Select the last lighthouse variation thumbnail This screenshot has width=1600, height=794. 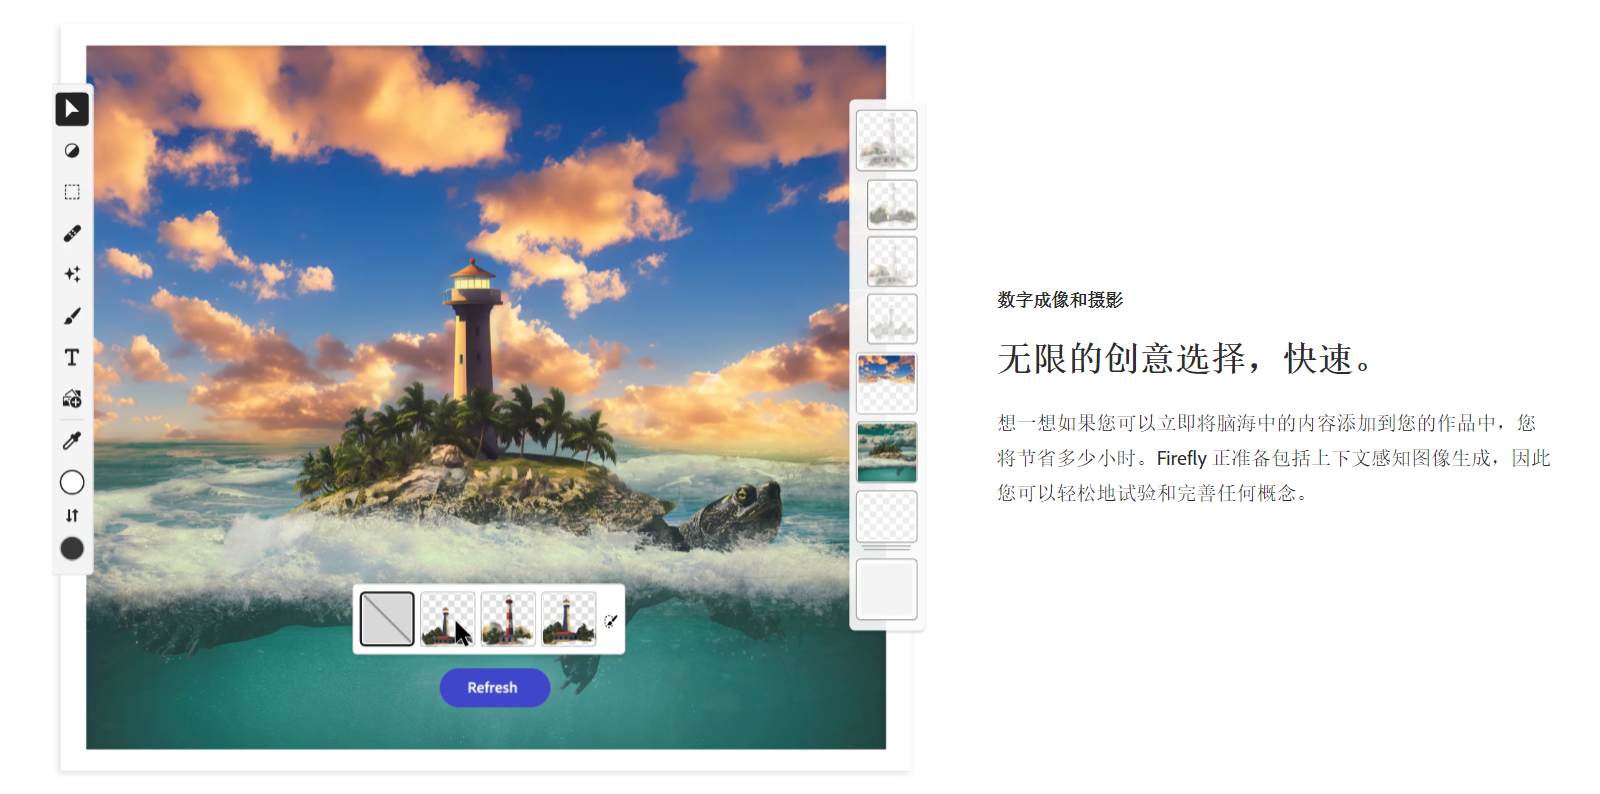[568, 619]
